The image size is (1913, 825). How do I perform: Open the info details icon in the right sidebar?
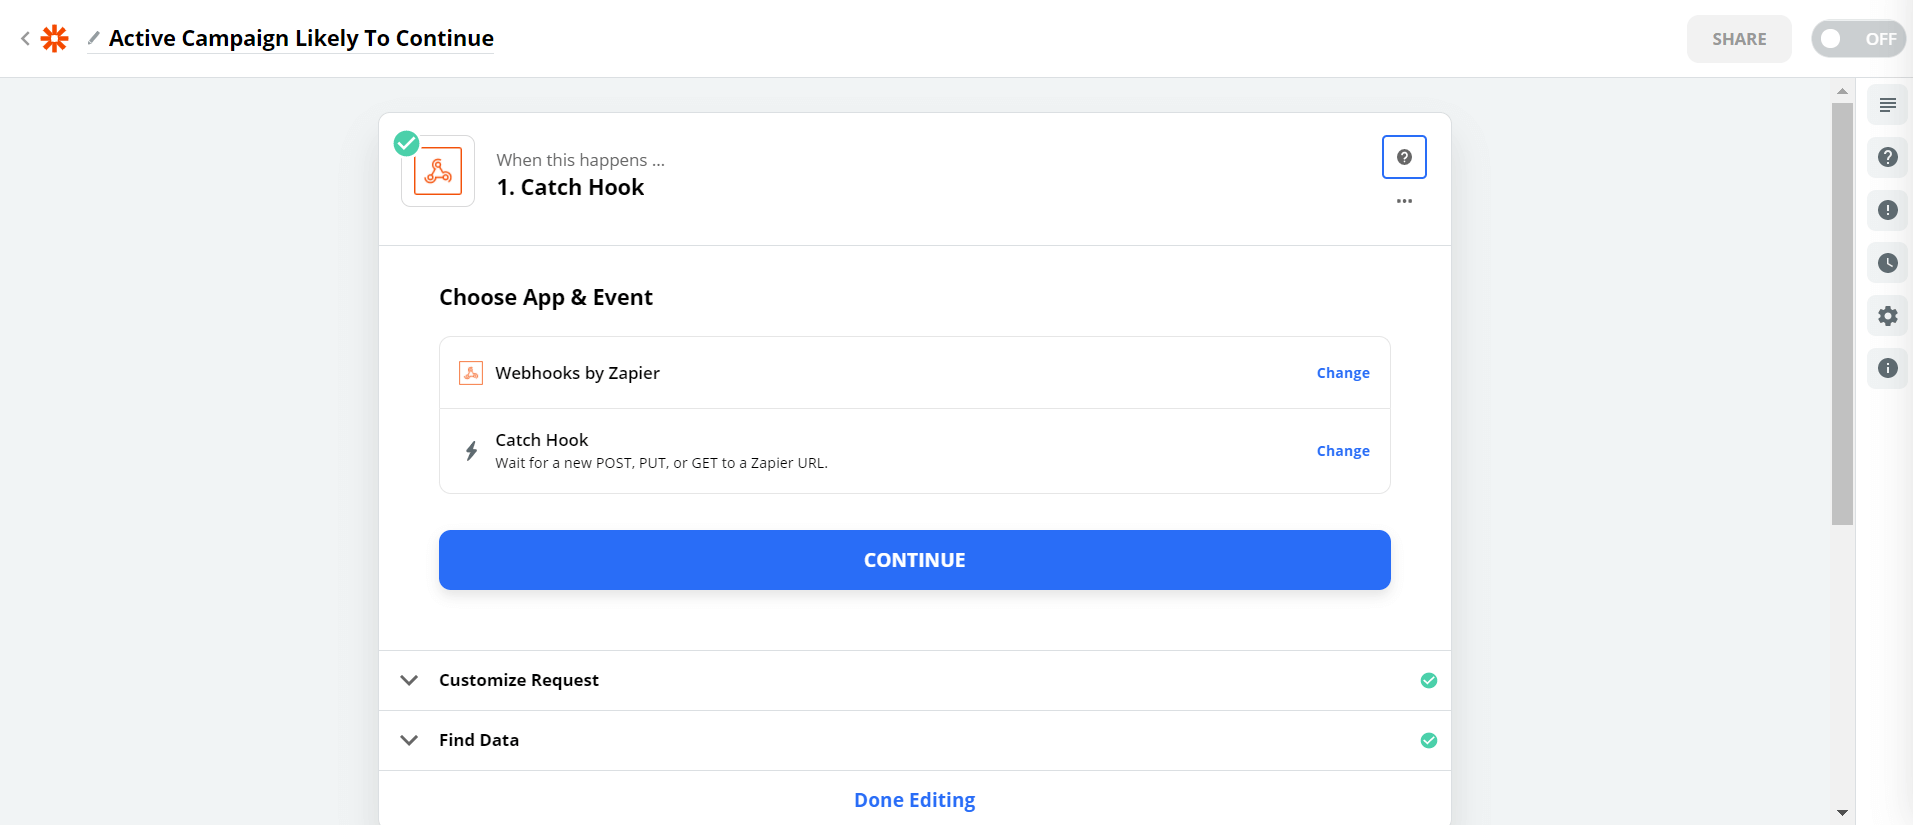pos(1887,368)
